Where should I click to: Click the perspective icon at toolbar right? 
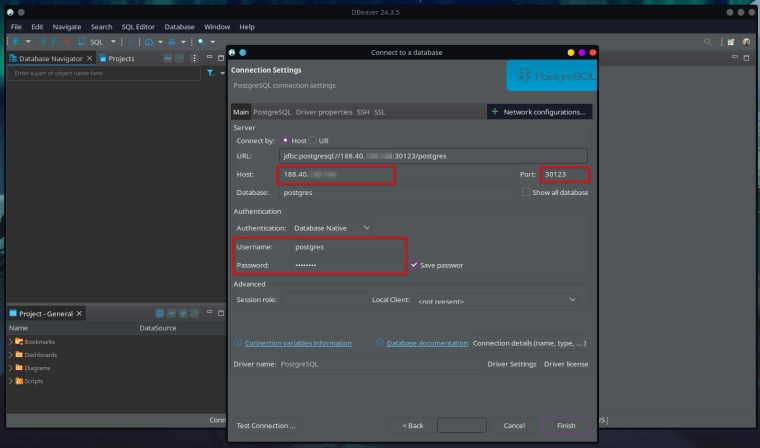tap(731, 42)
